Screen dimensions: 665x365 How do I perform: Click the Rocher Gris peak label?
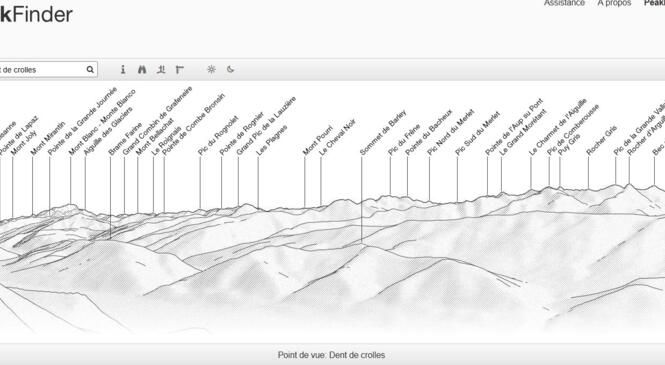pyautogui.click(x=601, y=140)
